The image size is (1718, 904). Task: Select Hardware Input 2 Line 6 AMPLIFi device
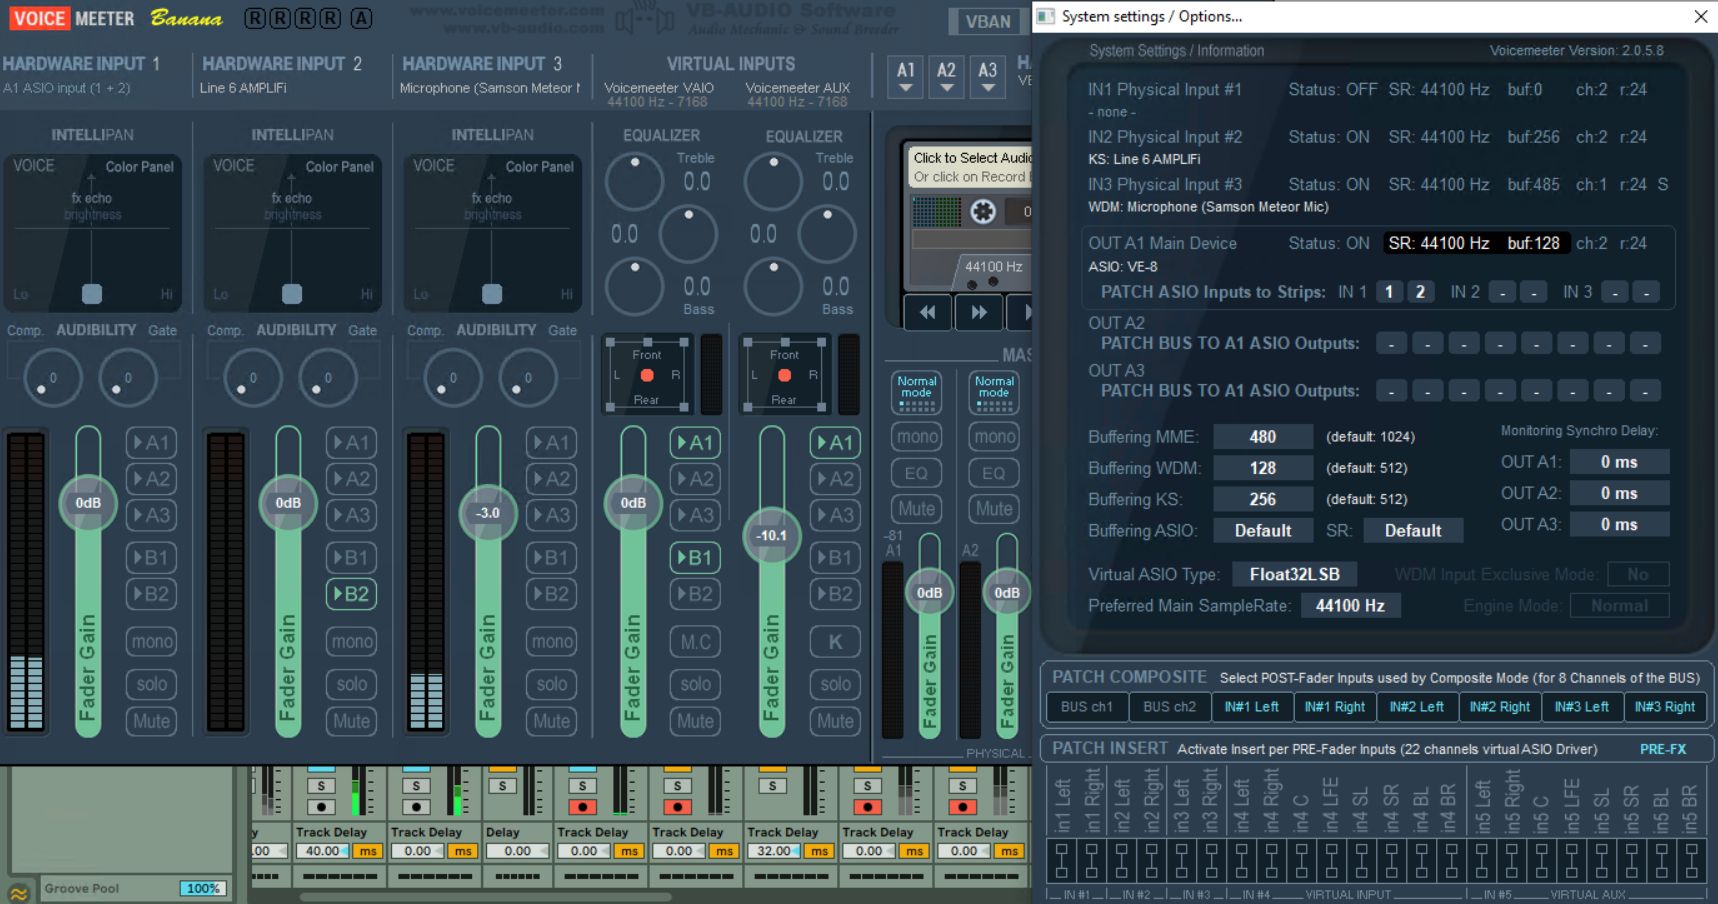click(x=243, y=88)
